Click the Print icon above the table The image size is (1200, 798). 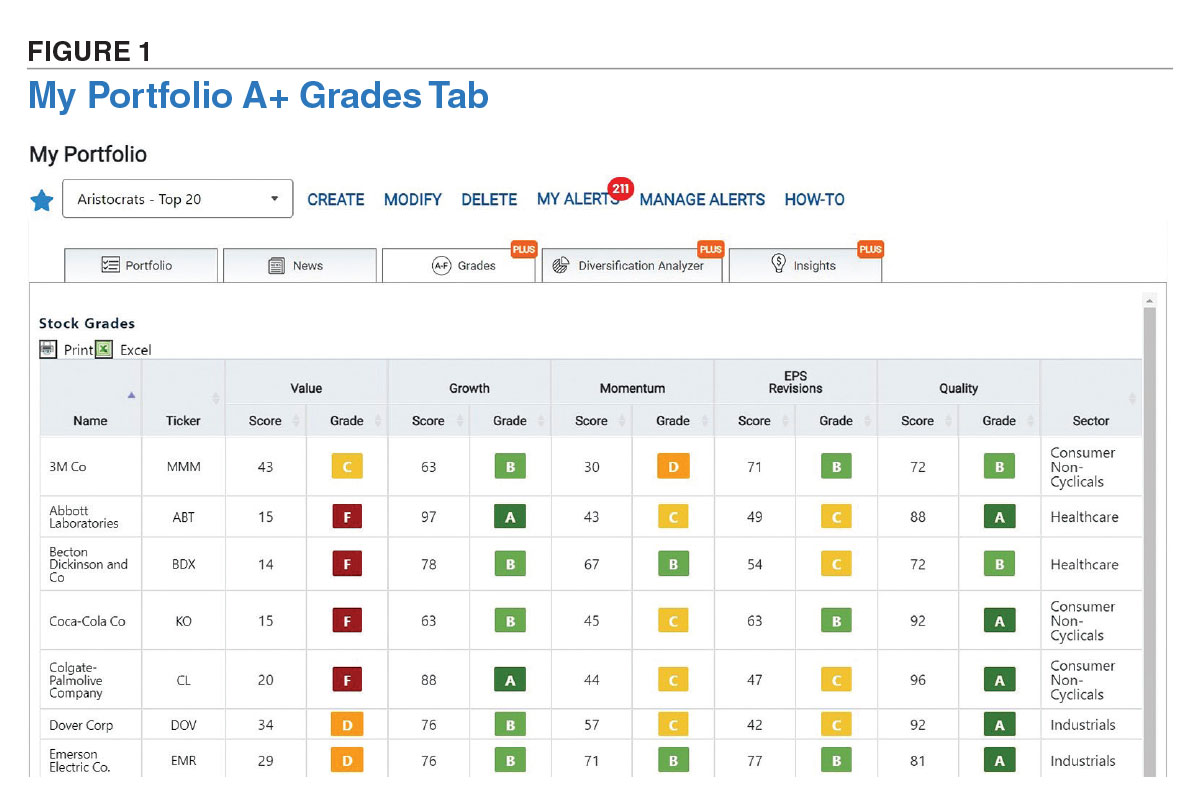click(x=48, y=349)
